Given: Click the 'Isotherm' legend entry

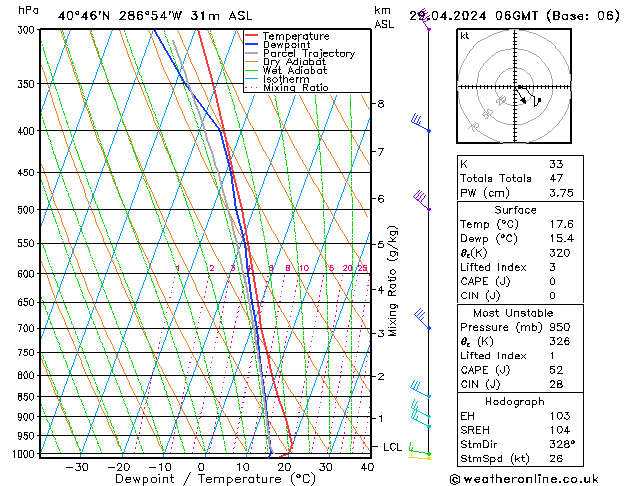Looking at the screenshot, I should [277, 79].
